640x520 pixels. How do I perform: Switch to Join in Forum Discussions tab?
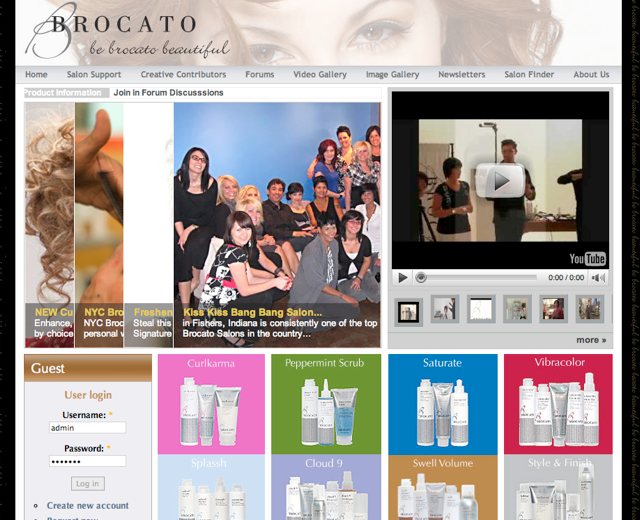pos(168,93)
